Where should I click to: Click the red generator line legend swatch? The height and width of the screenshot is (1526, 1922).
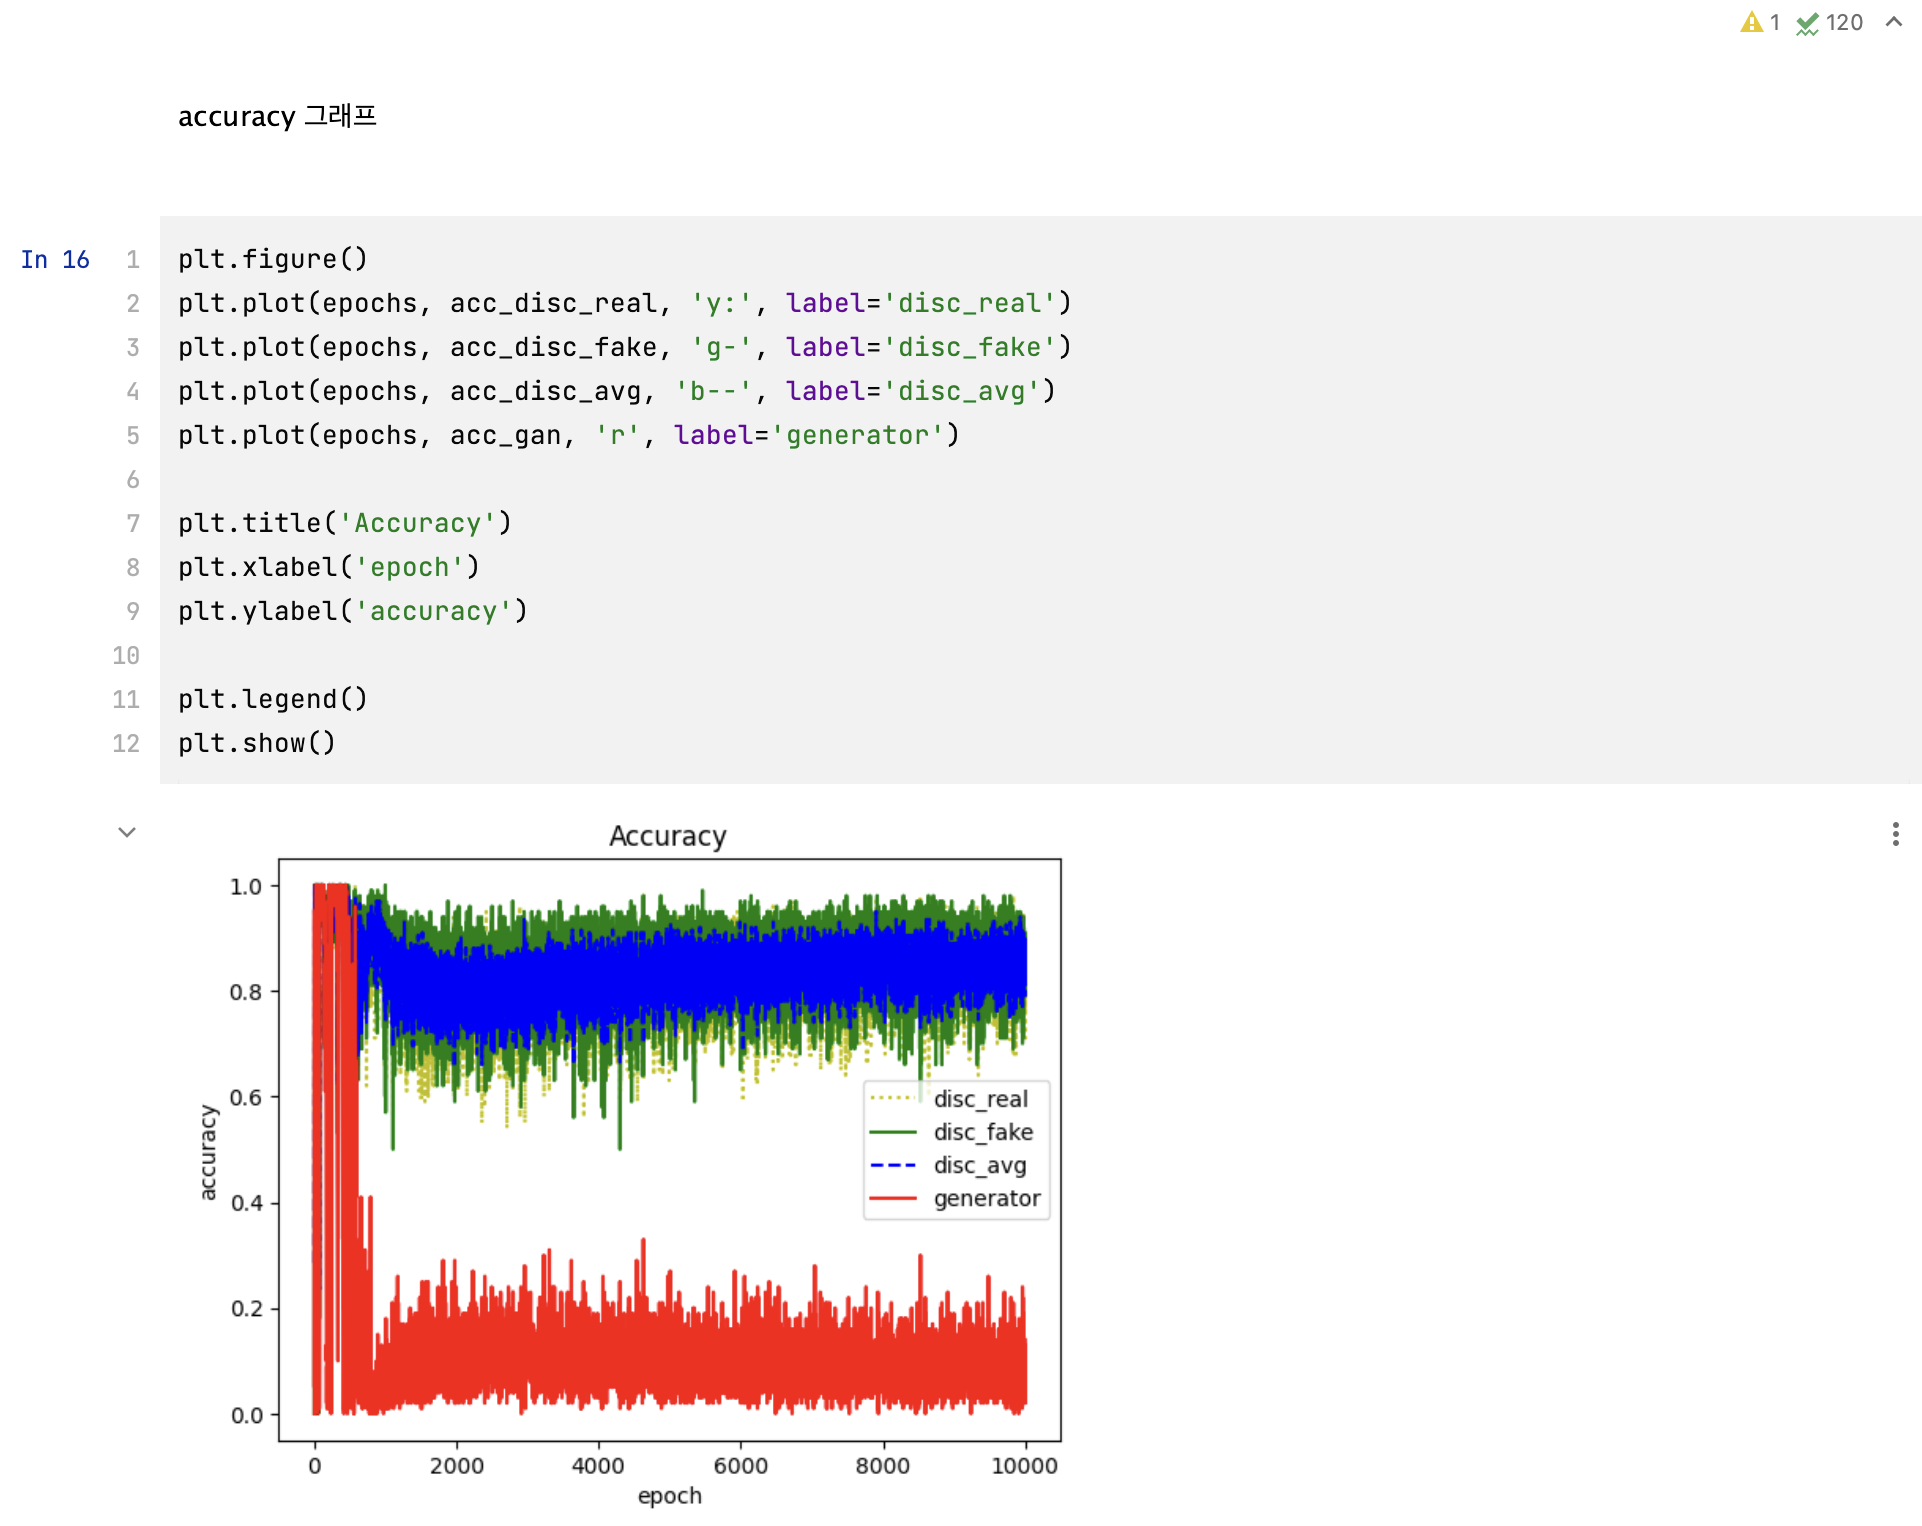point(893,1198)
